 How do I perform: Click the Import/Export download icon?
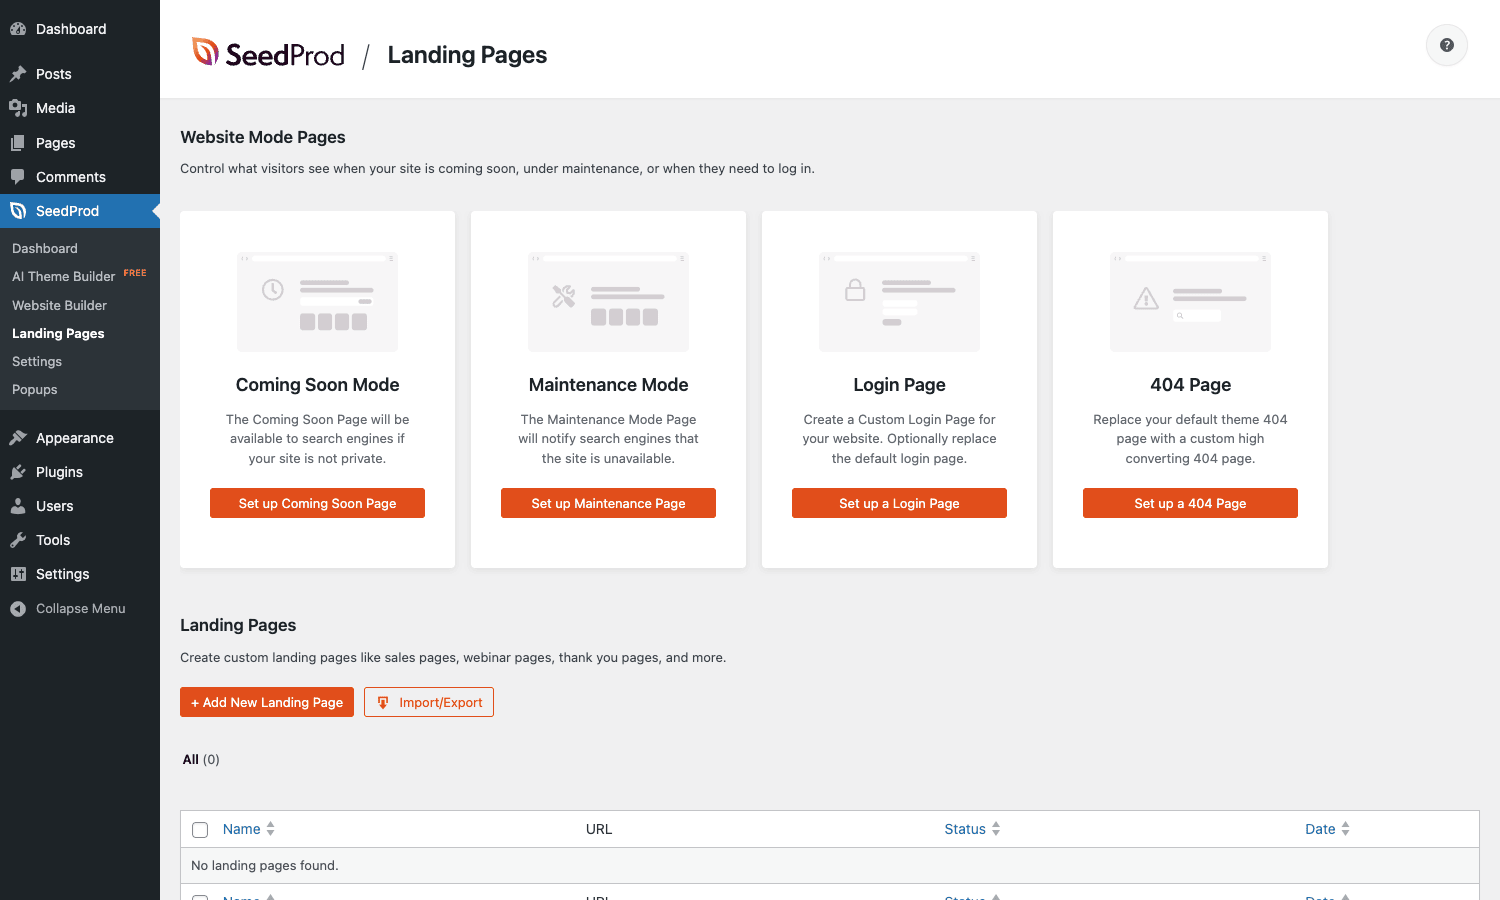pyautogui.click(x=383, y=703)
